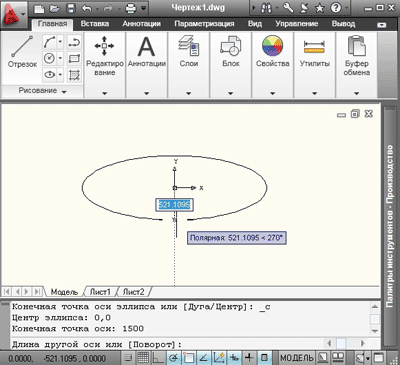400x365 pixels.
Task: Open search with the binoculars icon
Action: (x=266, y=8)
